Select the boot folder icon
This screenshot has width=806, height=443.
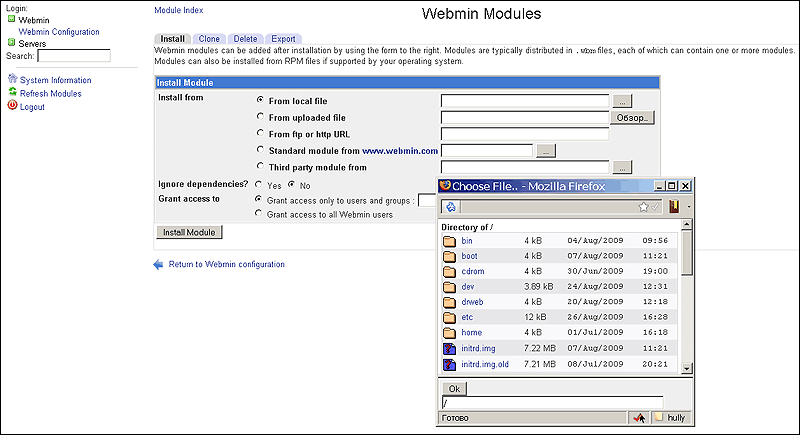click(x=449, y=256)
